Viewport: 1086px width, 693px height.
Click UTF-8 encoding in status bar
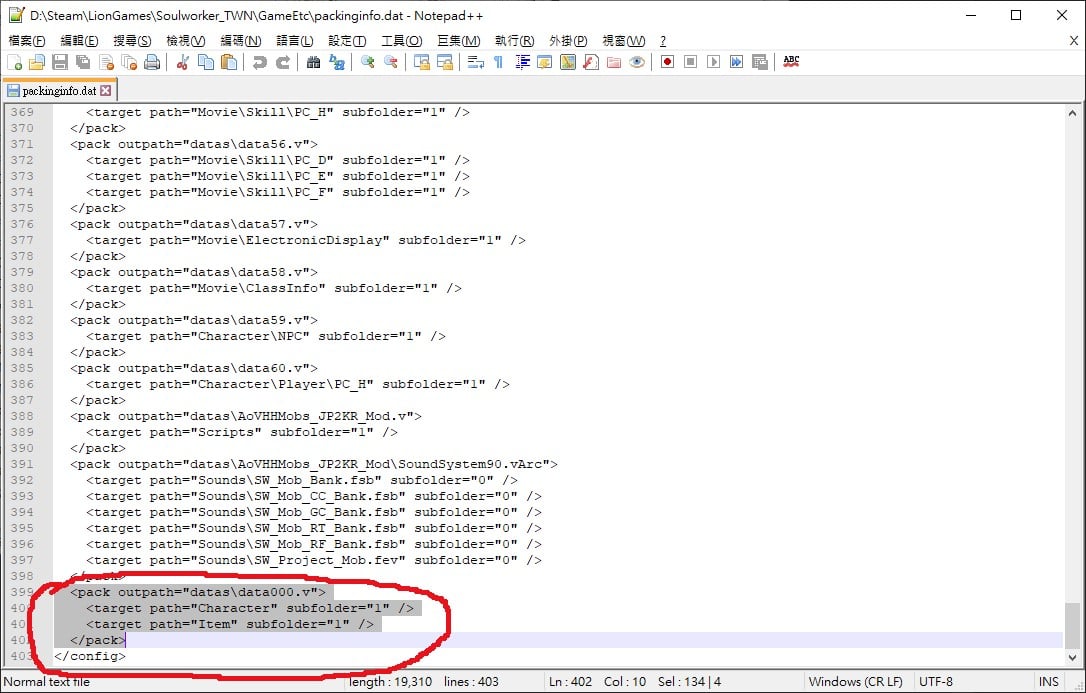point(936,682)
